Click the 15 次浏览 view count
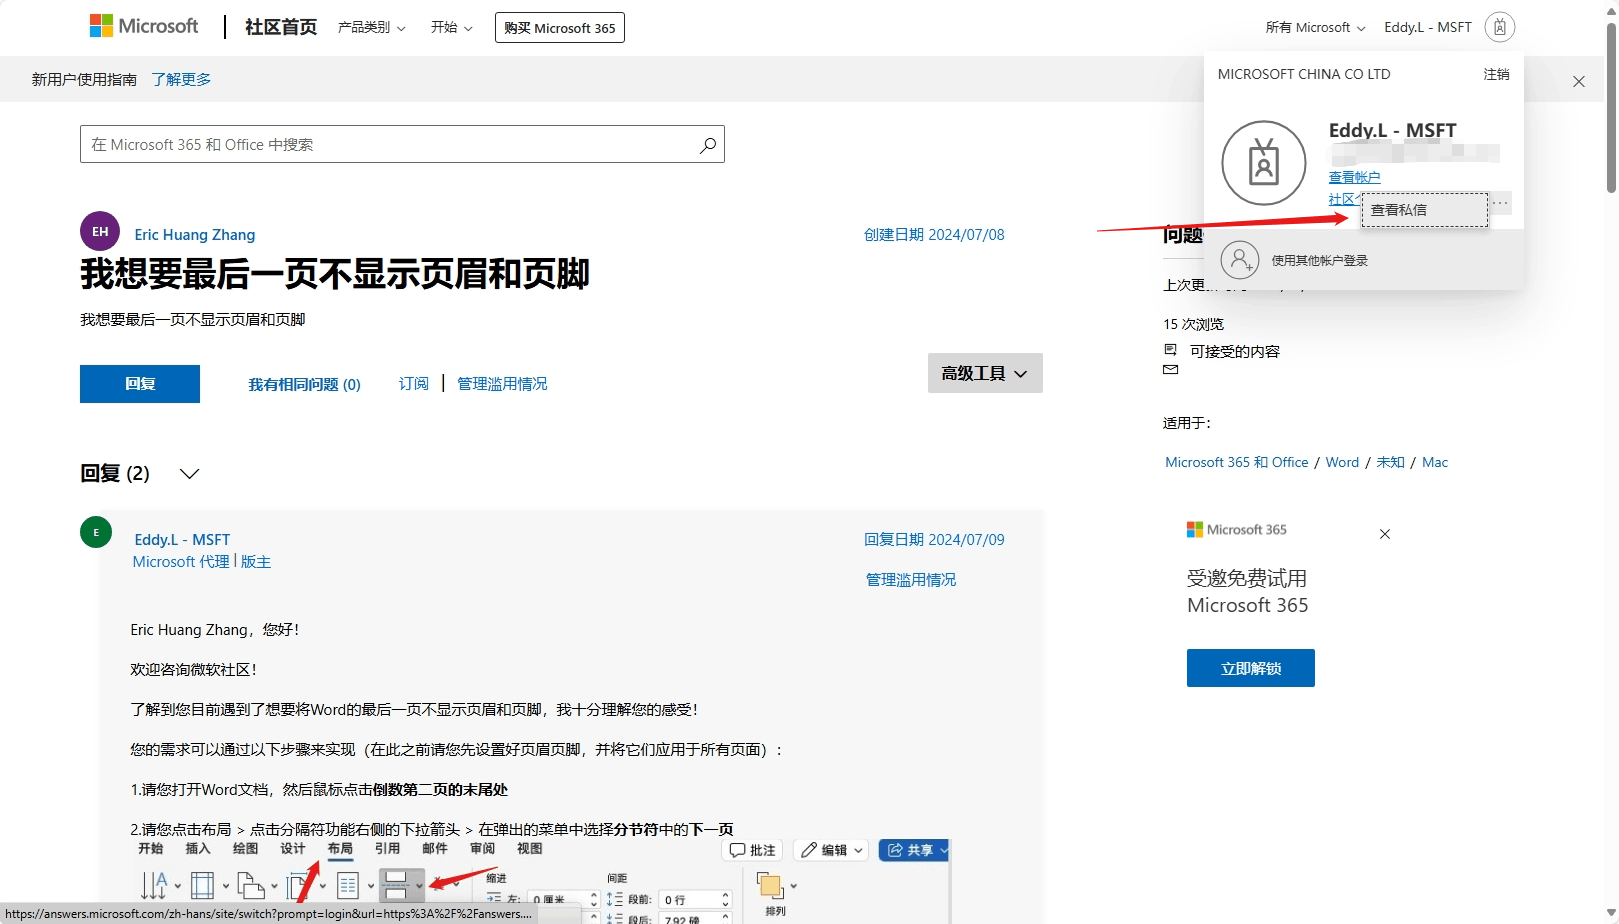 coord(1193,324)
